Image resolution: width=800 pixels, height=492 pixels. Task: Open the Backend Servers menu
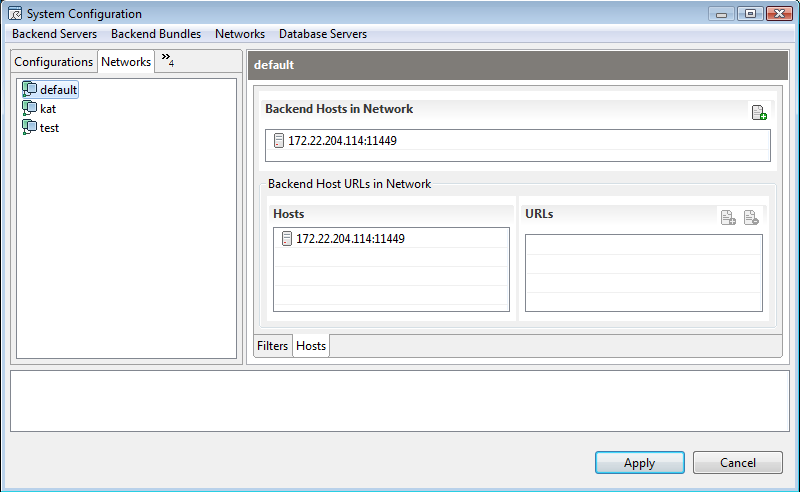coord(55,34)
